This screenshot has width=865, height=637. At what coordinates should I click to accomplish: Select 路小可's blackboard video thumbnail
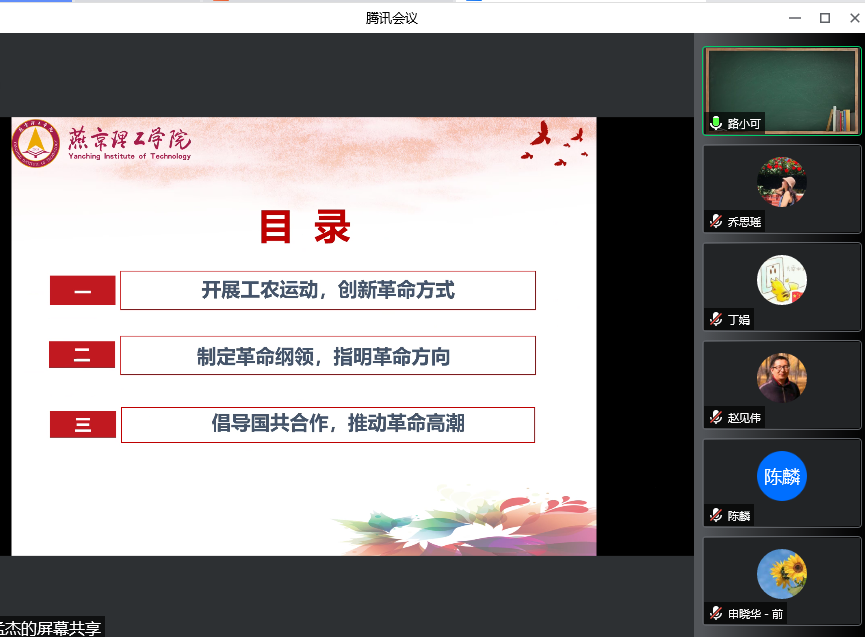tap(781, 88)
